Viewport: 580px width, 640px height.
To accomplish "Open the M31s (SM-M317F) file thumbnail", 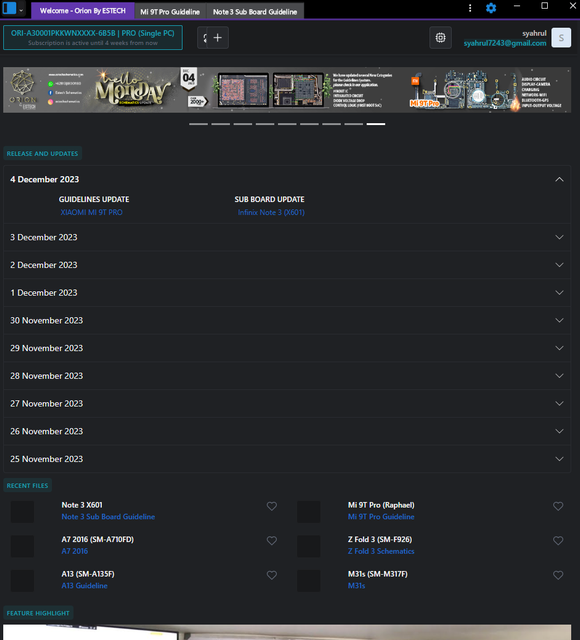I will pyautogui.click(x=309, y=580).
